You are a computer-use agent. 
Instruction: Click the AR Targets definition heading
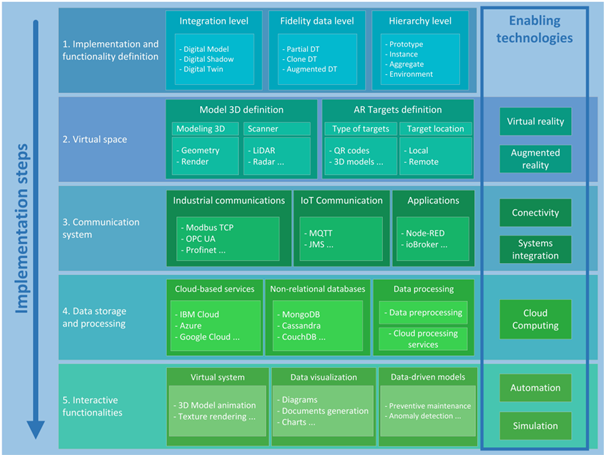pyautogui.click(x=398, y=110)
